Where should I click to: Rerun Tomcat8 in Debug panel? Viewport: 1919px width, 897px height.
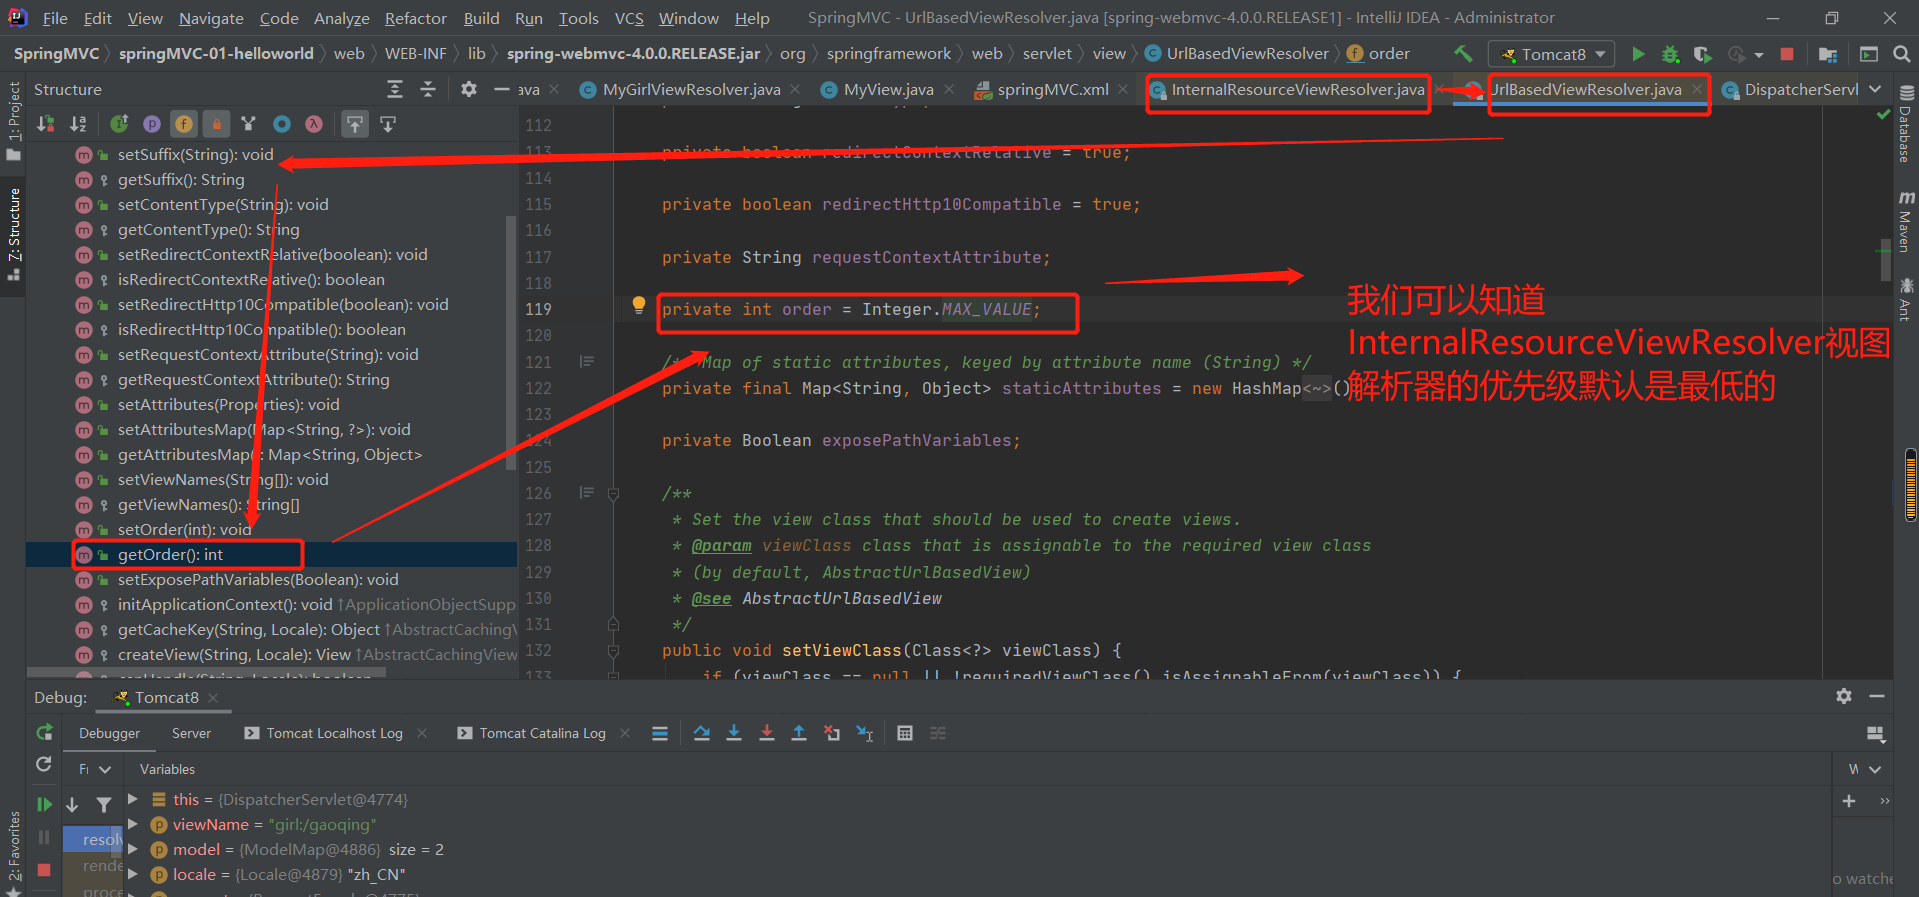coord(44,733)
